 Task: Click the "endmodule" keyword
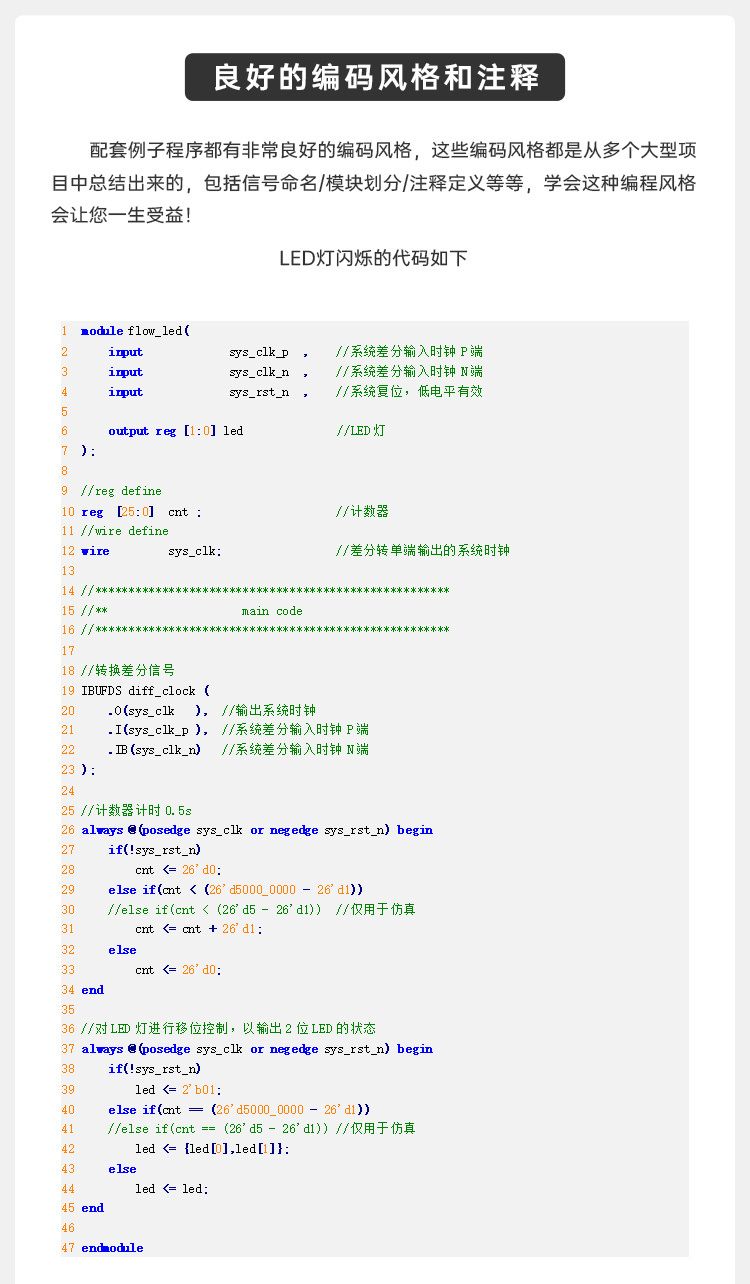[x=112, y=1248]
